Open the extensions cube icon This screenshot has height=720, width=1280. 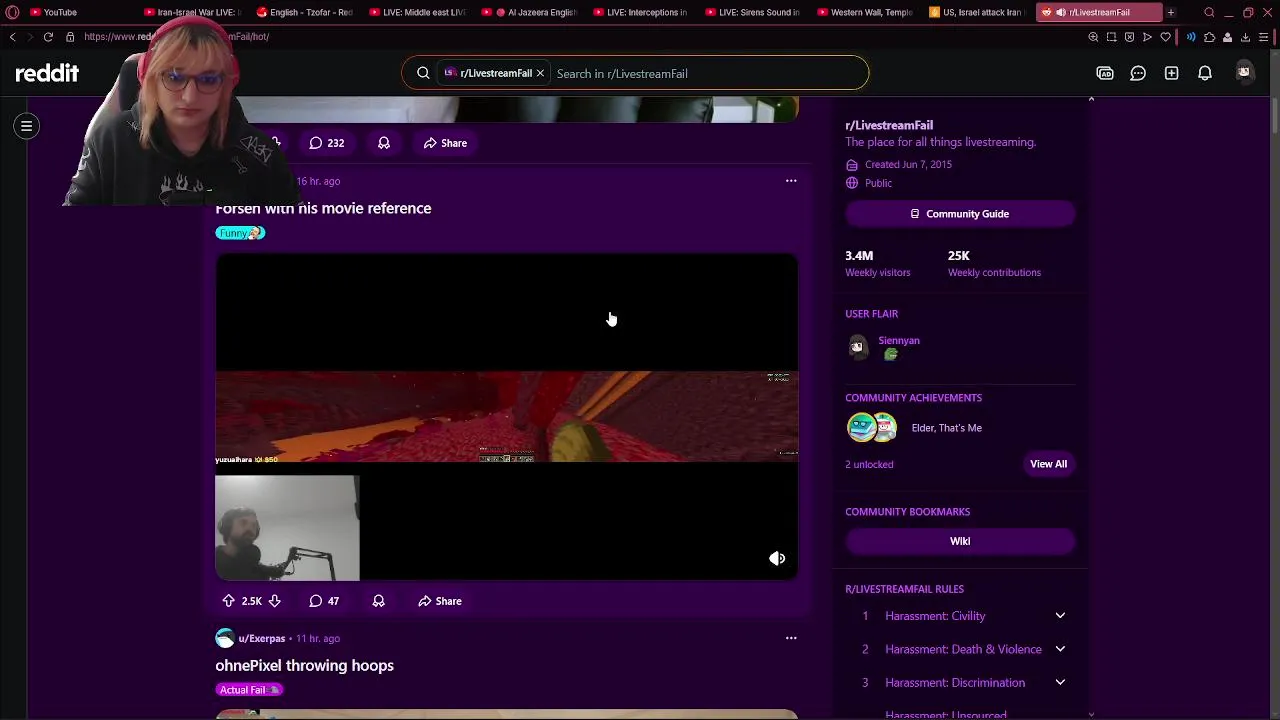pos(1209,37)
